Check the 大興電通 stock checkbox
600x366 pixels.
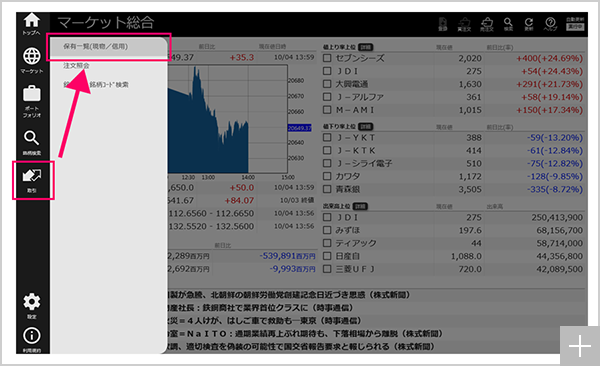click(x=327, y=84)
